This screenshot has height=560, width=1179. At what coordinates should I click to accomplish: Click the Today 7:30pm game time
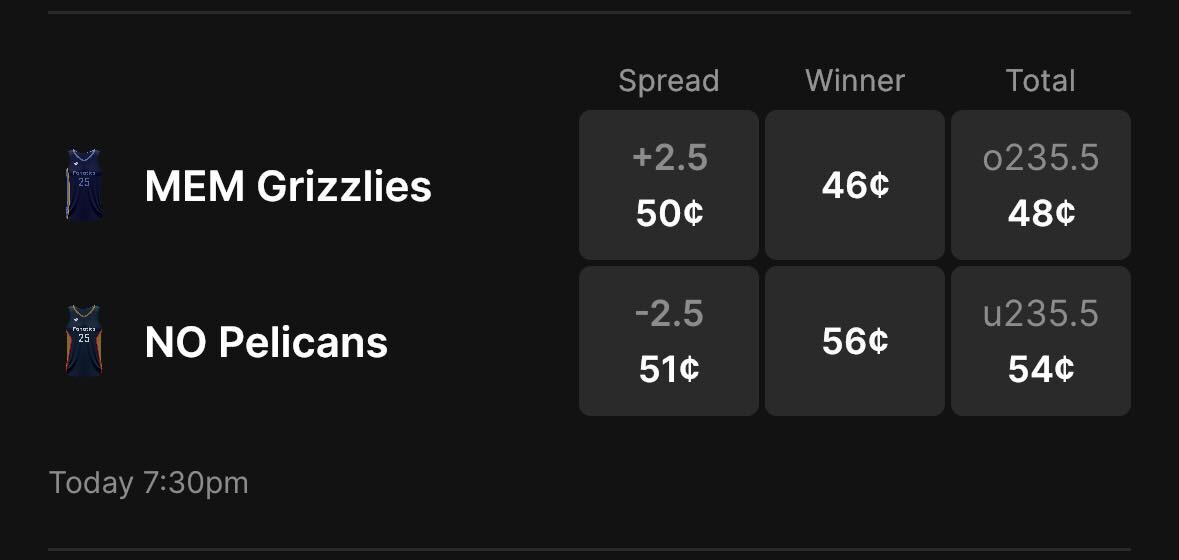tap(148, 483)
